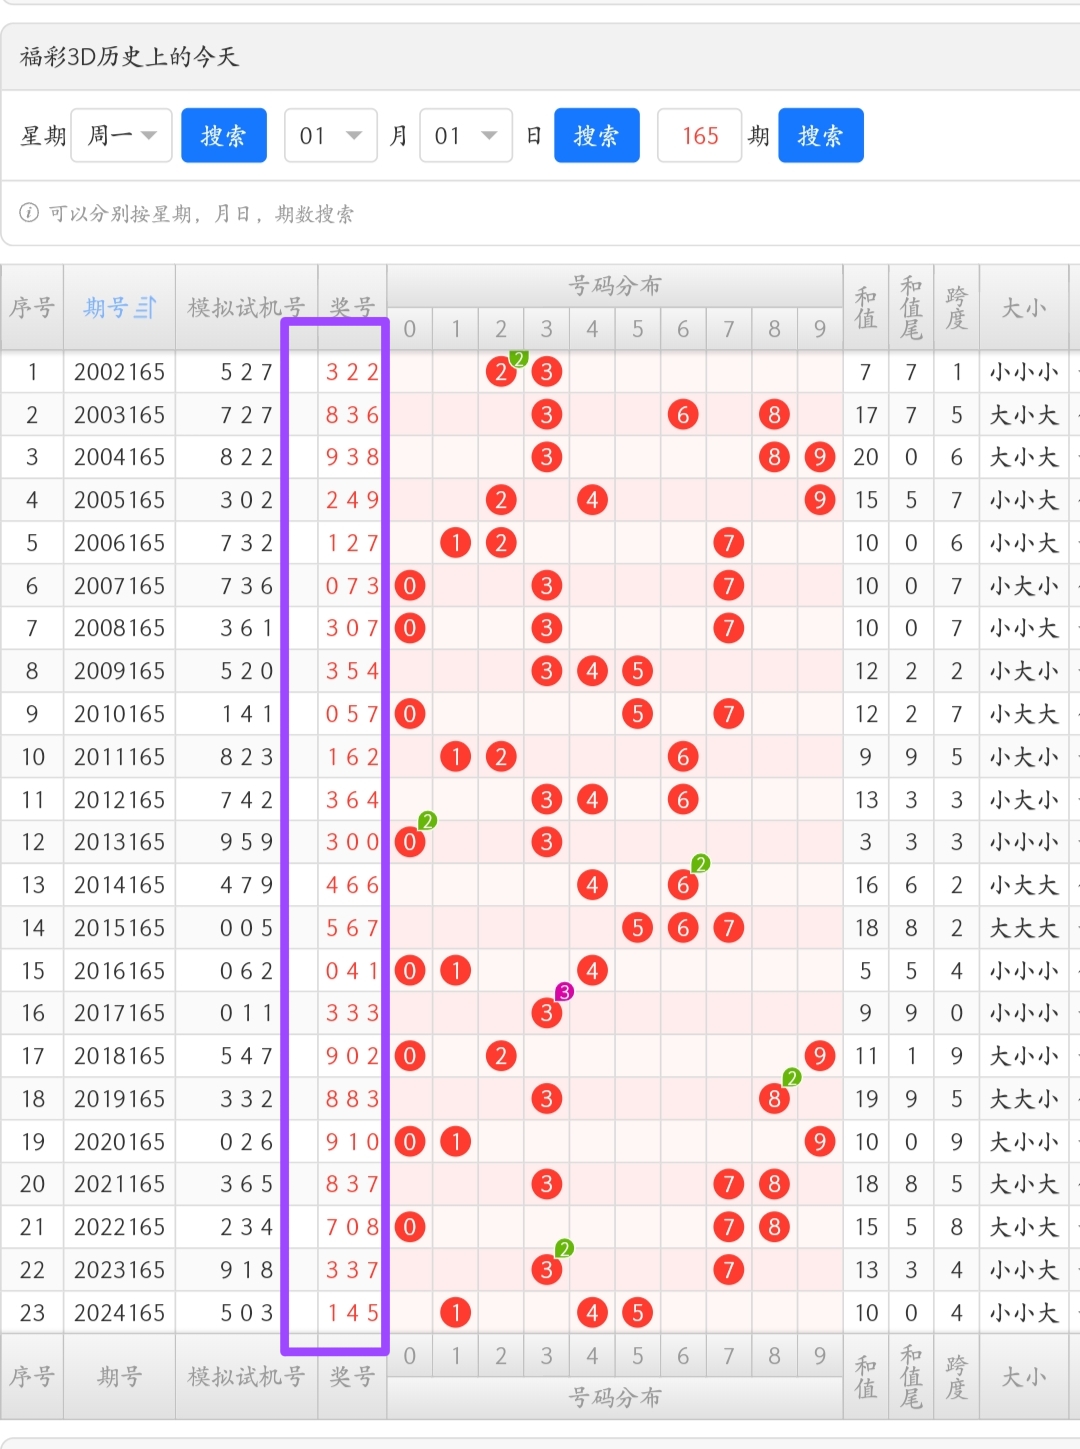Click red ball 1 in row 2024165
The width and height of the screenshot is (1080, 1449).
456,1313
